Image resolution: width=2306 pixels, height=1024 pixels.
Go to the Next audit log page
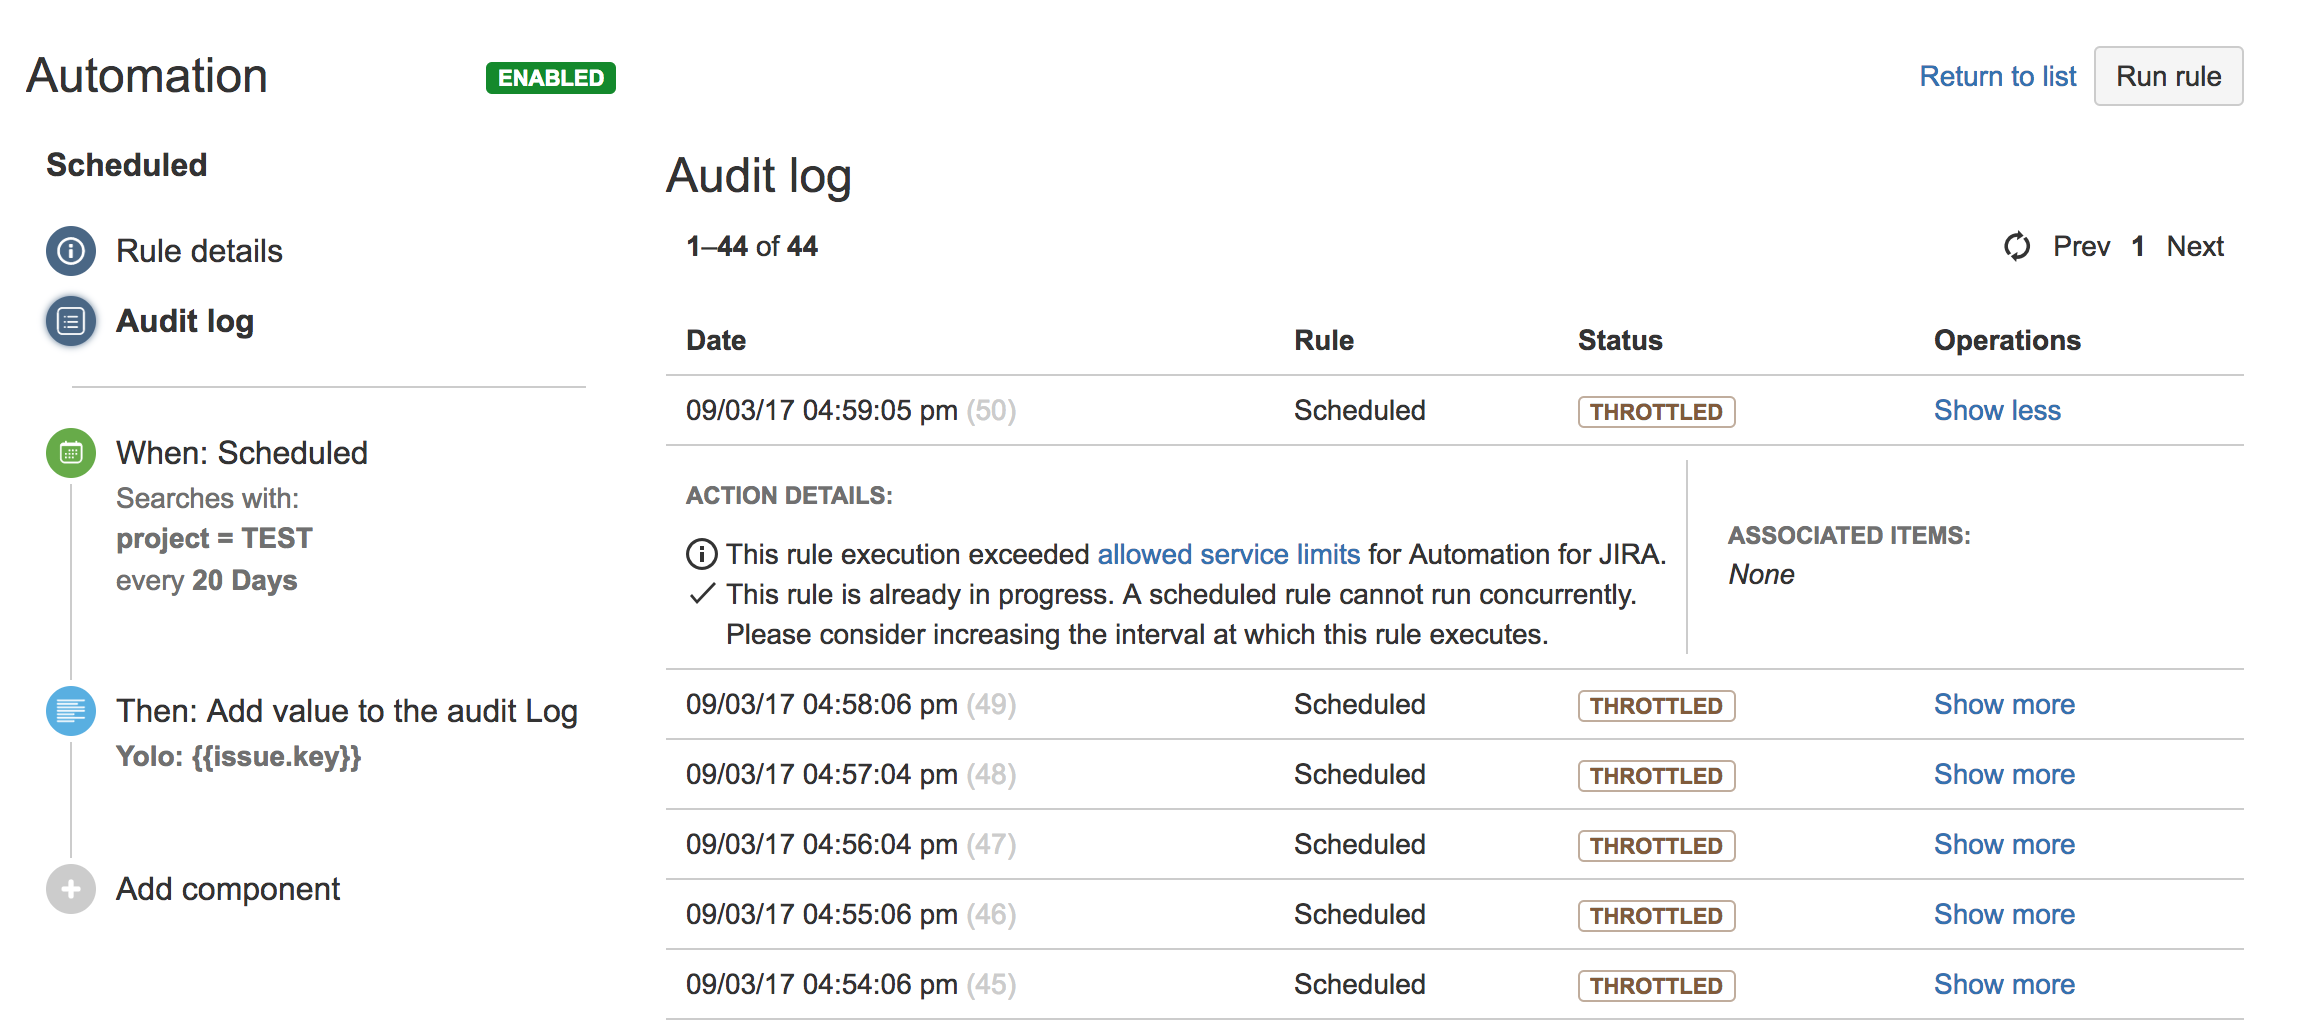(x=2194, y=246)
